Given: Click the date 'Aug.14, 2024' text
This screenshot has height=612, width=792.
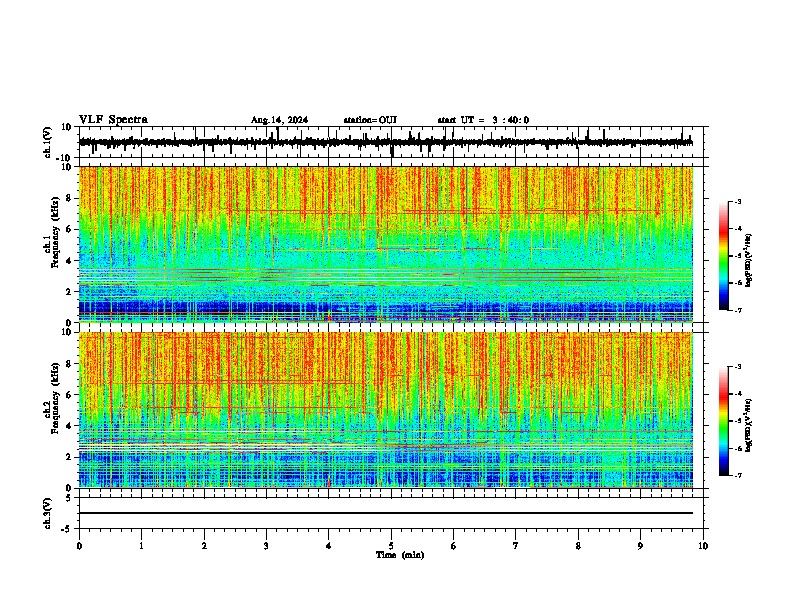Looking at the screenshot, I should [x=279, y=120].
